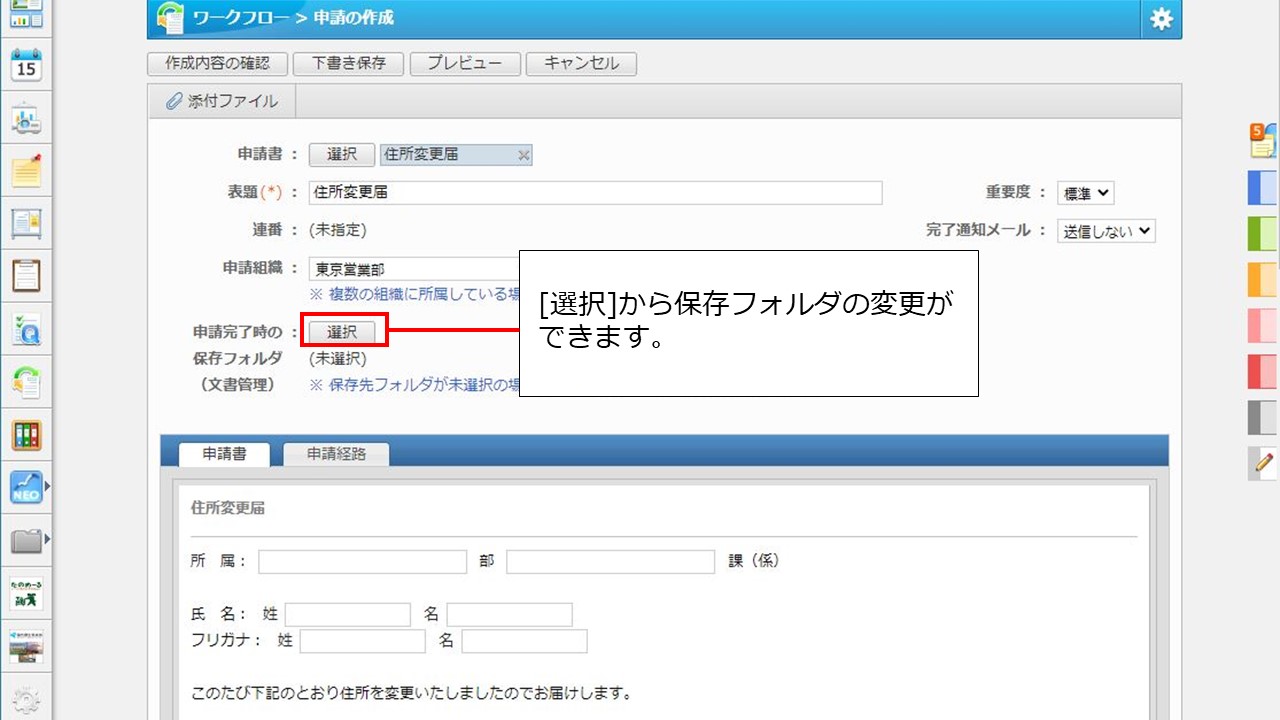
Task: Select the green color tab swatch
Action: pyautogui.click(x=1262, y=233)
